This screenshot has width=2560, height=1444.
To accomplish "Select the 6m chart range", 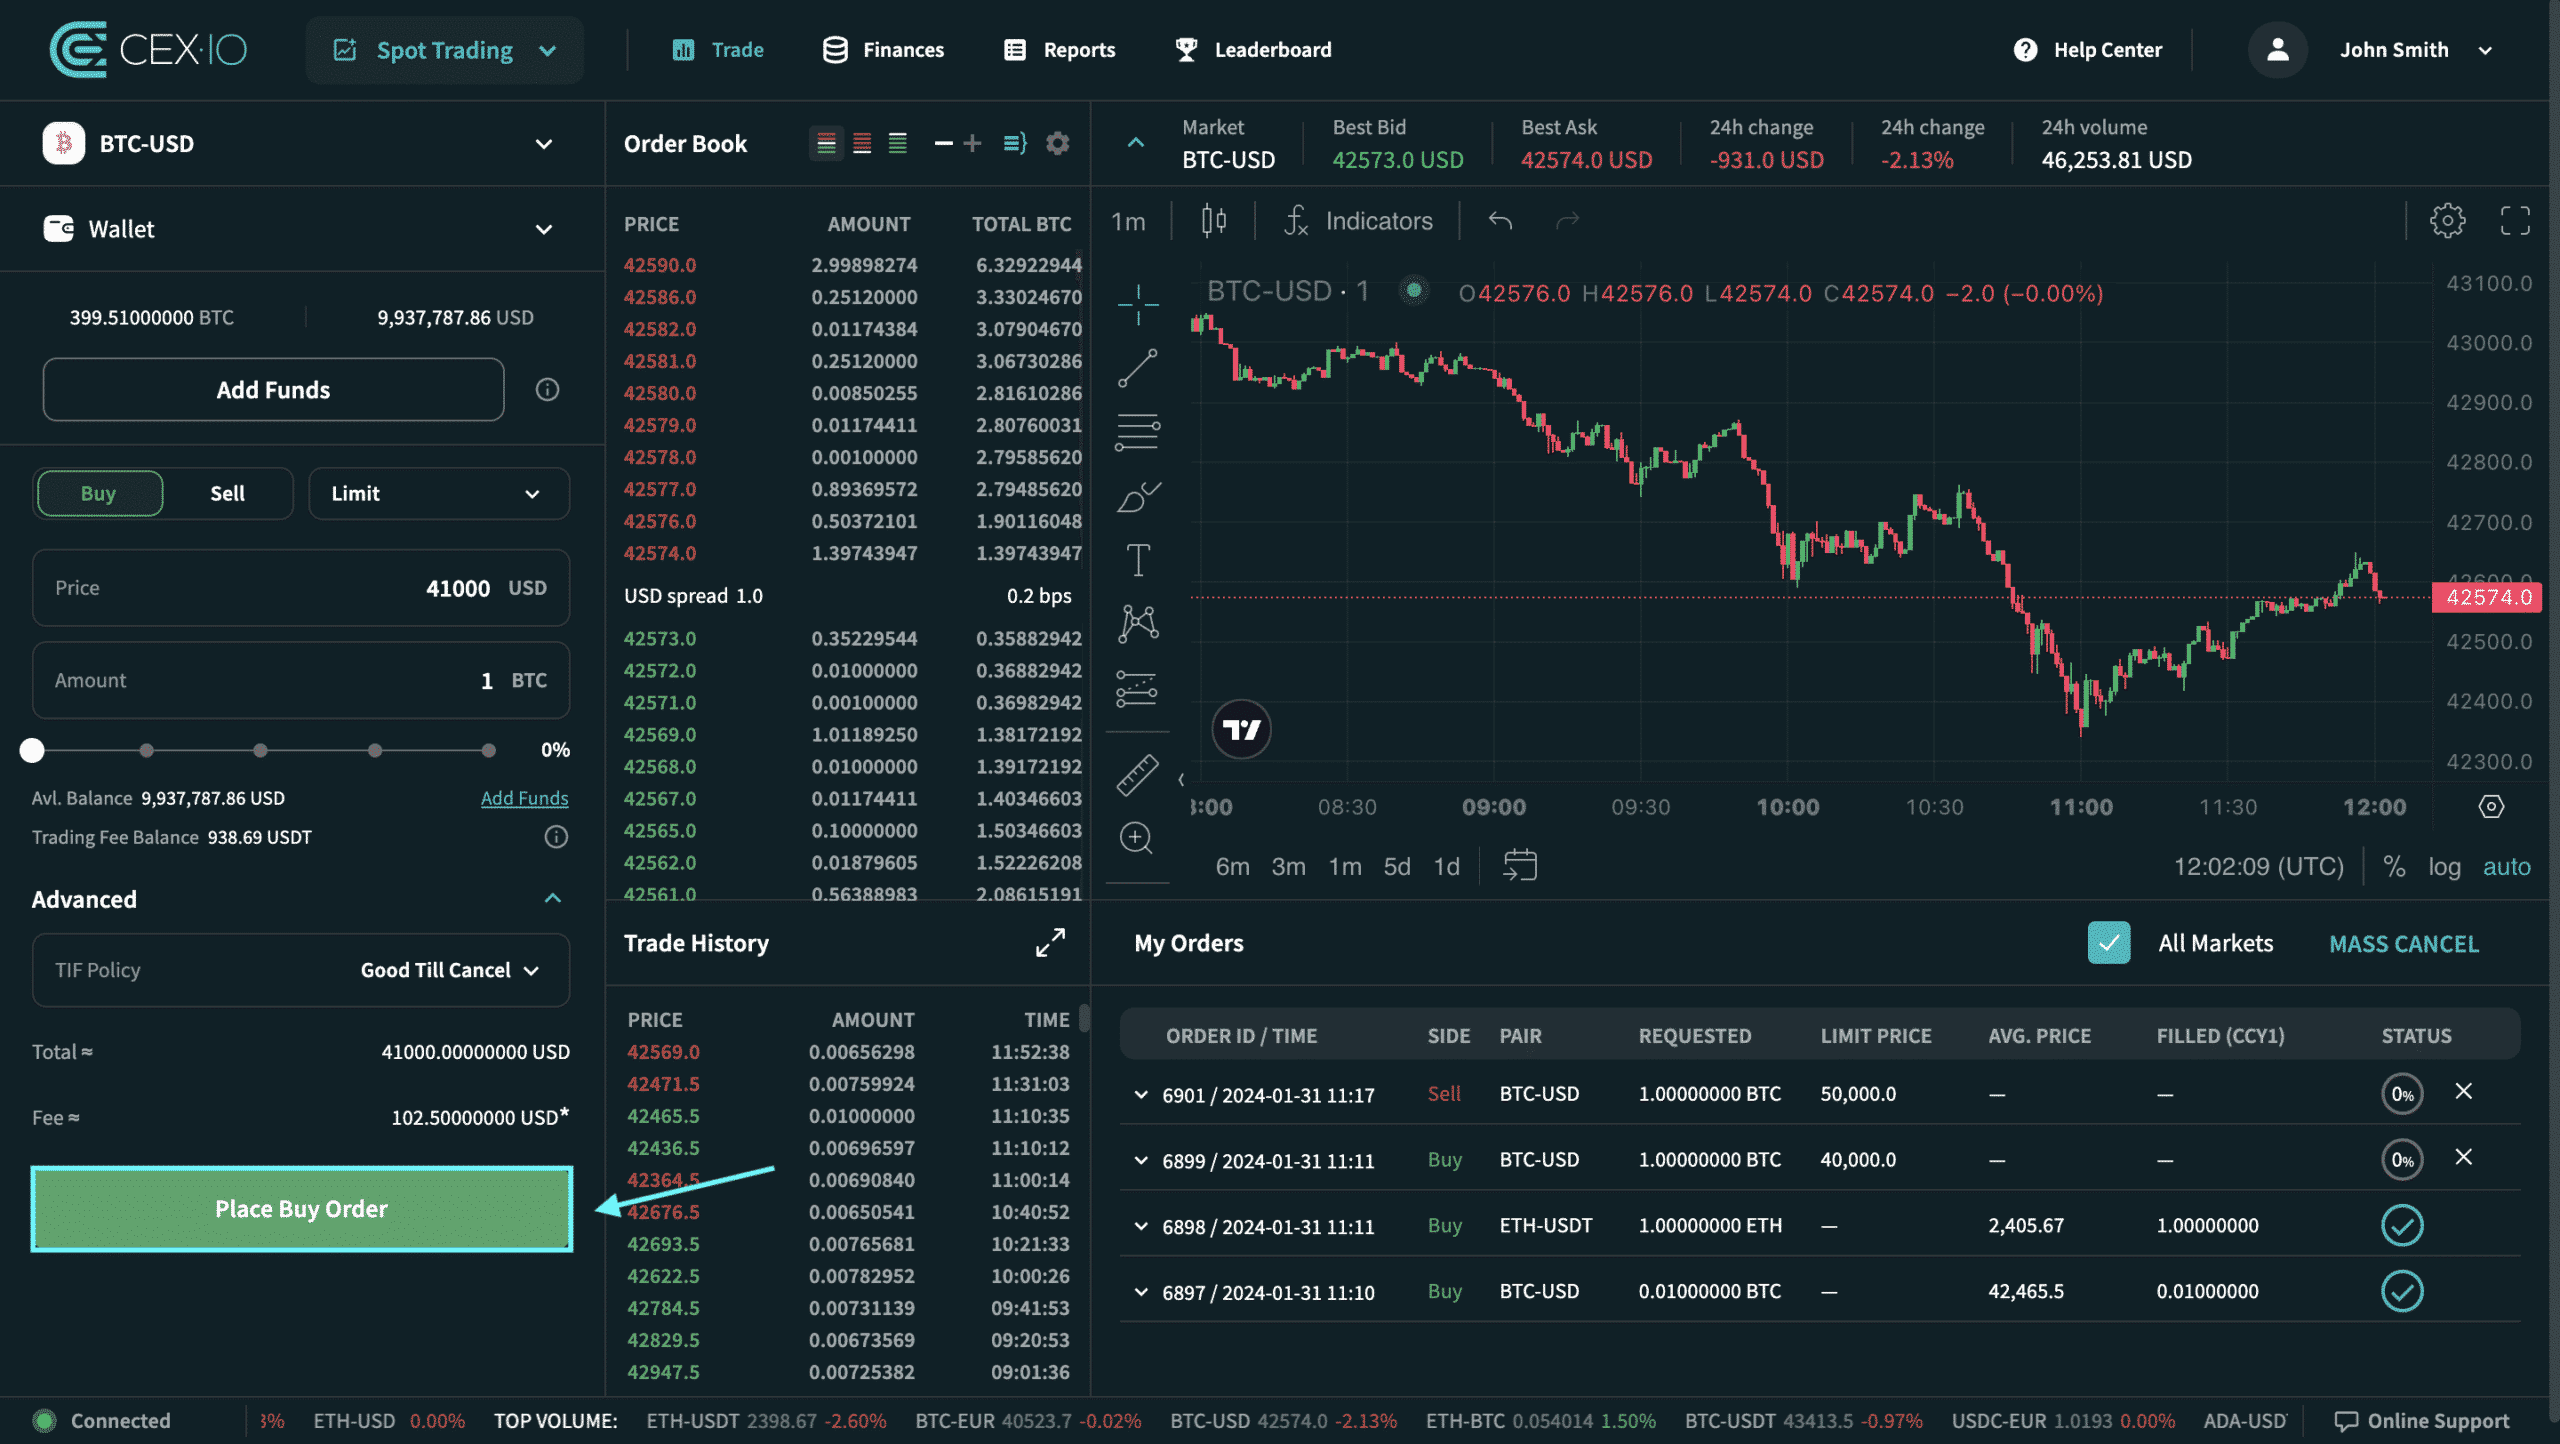I will [1232, 866].
